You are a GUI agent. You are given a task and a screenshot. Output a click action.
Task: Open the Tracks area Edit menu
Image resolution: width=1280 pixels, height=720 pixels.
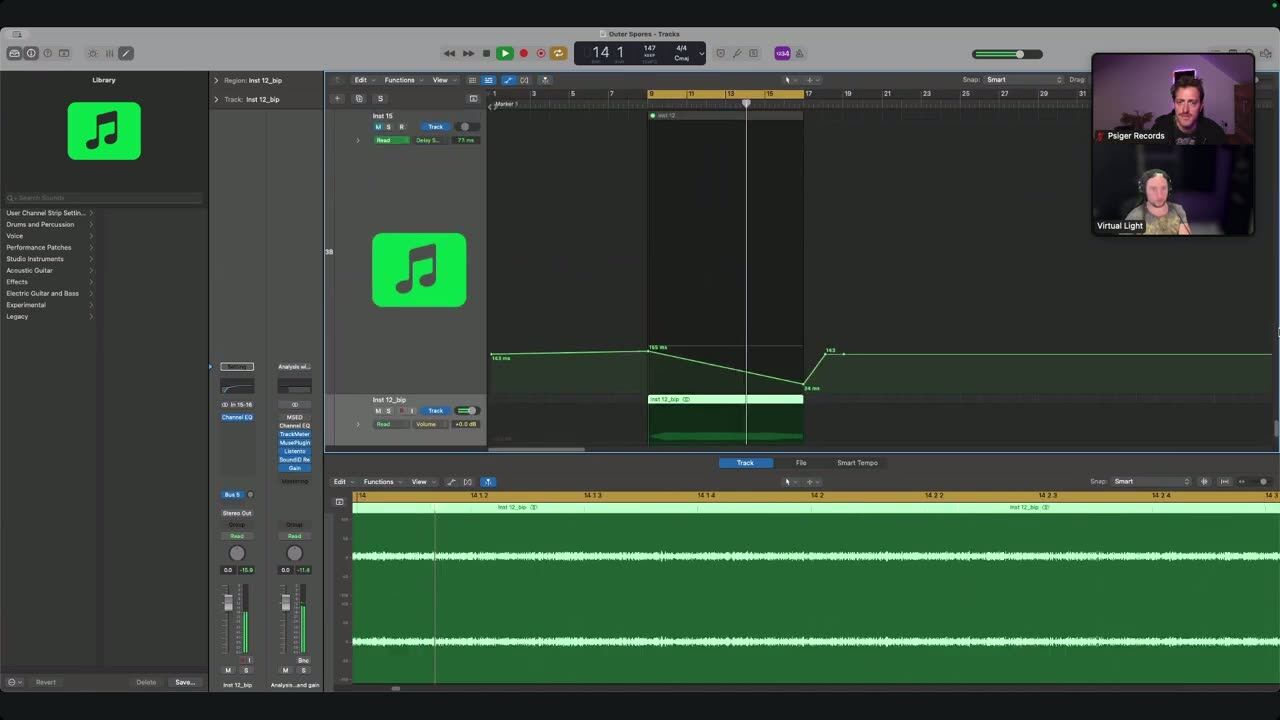(362, 80)
